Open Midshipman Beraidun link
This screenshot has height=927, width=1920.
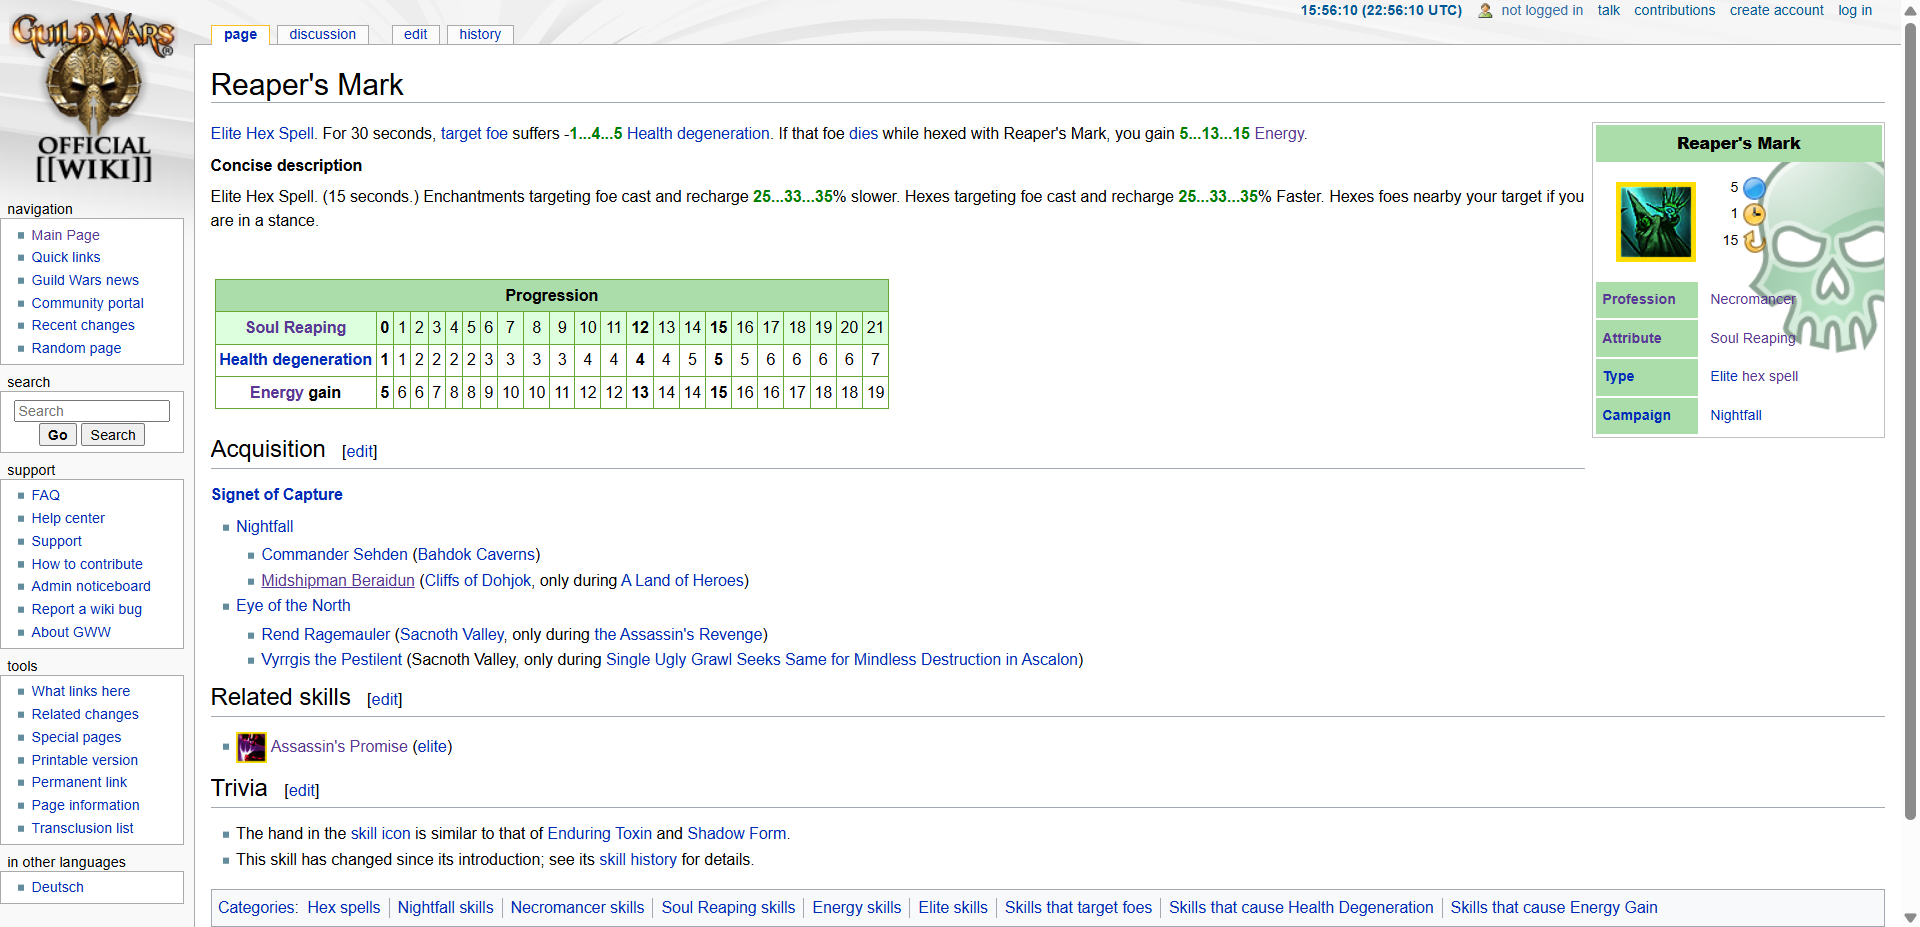[x=338, y=581]
